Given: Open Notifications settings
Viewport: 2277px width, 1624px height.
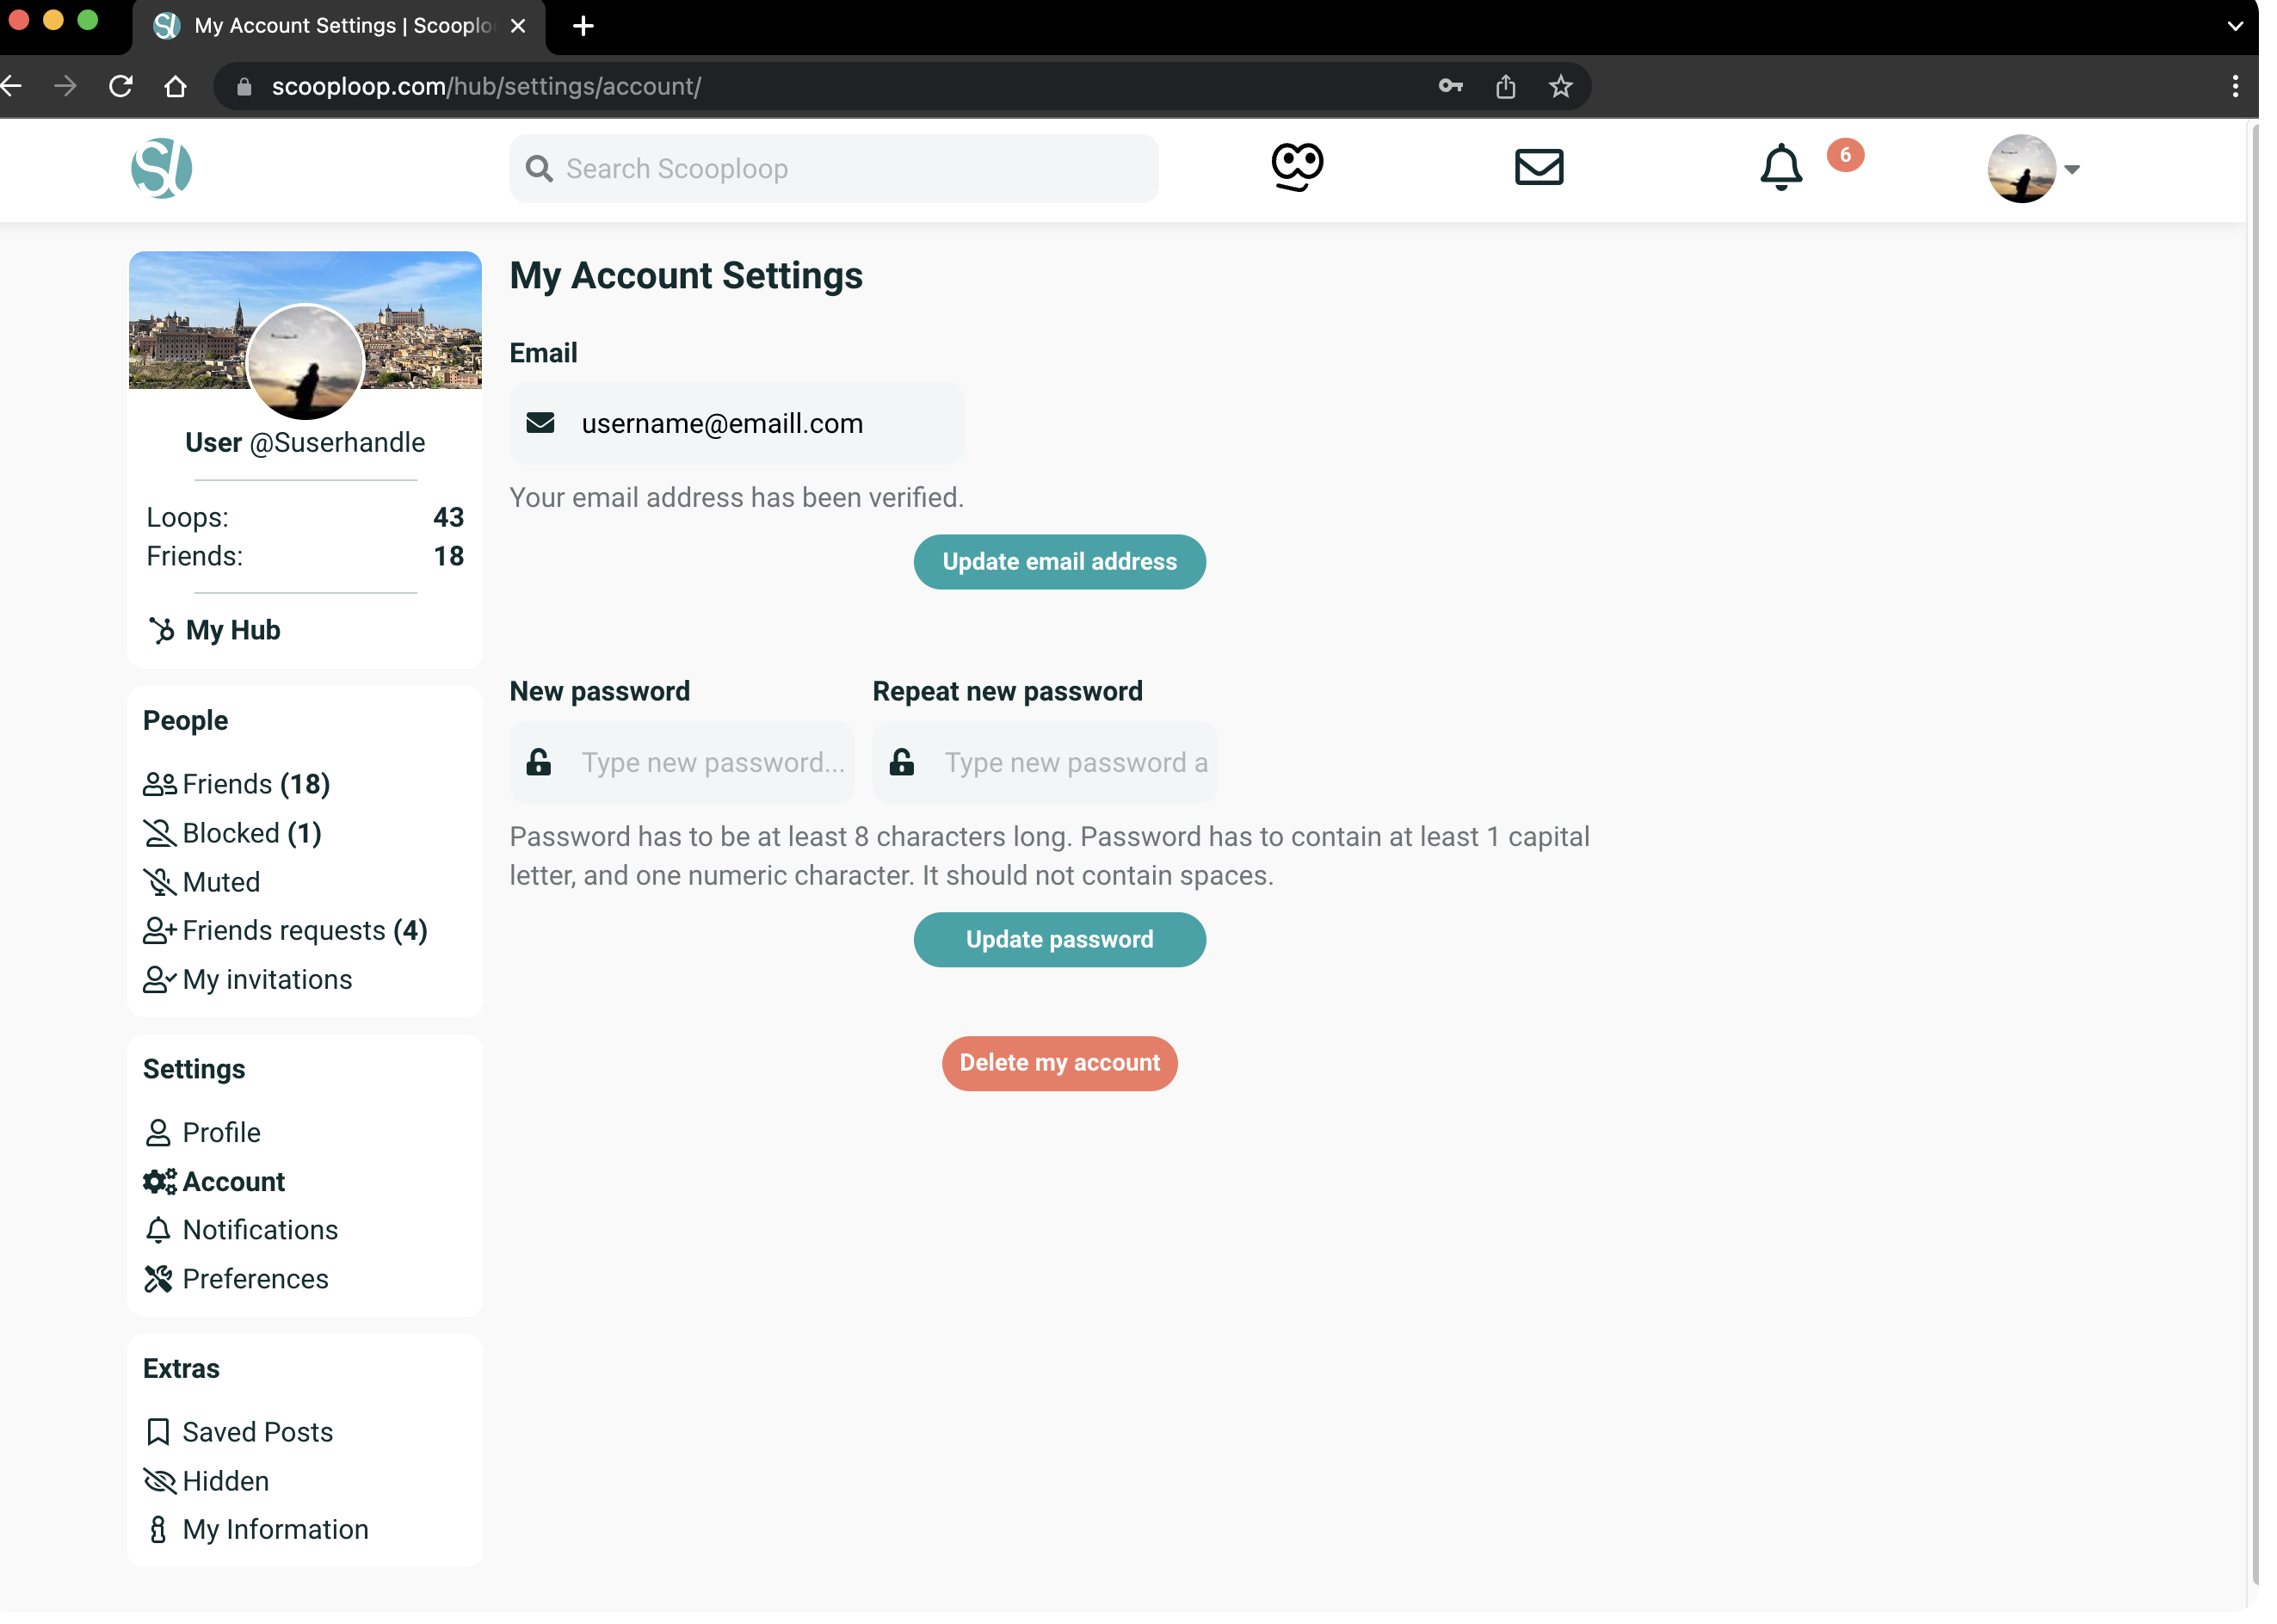Looking at the screenshot, I should (241, 1230).
